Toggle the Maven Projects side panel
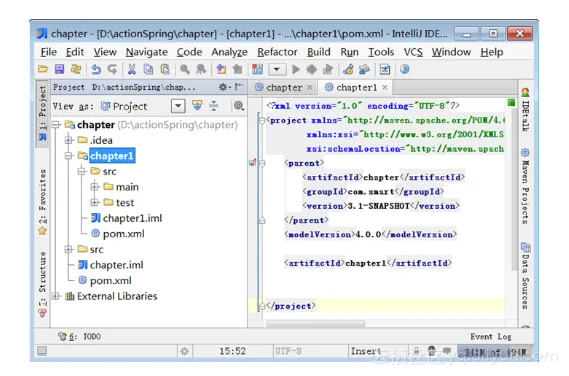The height and width of the screenshot is (376, 569). tap(525, 187)
